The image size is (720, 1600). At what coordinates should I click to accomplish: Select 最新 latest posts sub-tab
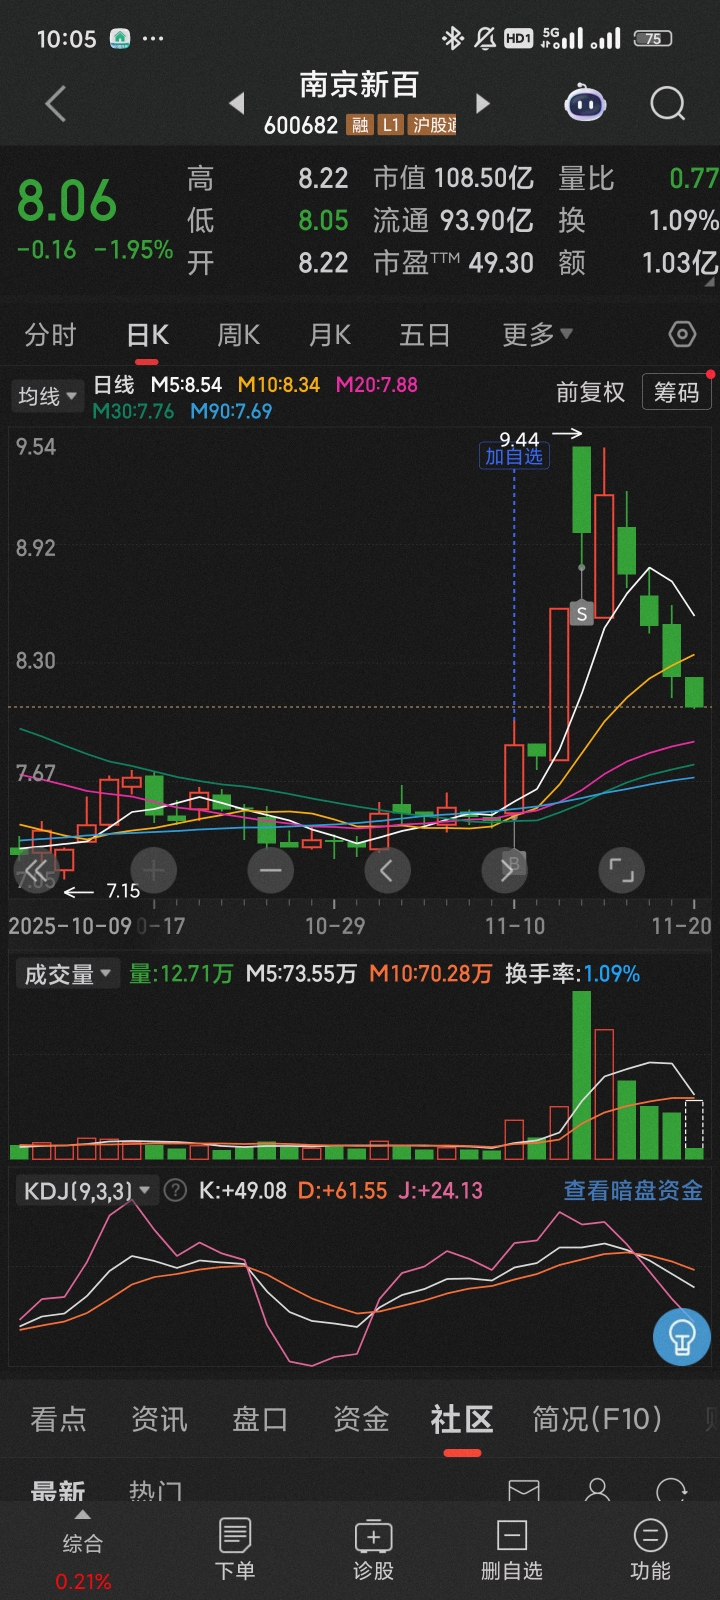click(58, 1490)
